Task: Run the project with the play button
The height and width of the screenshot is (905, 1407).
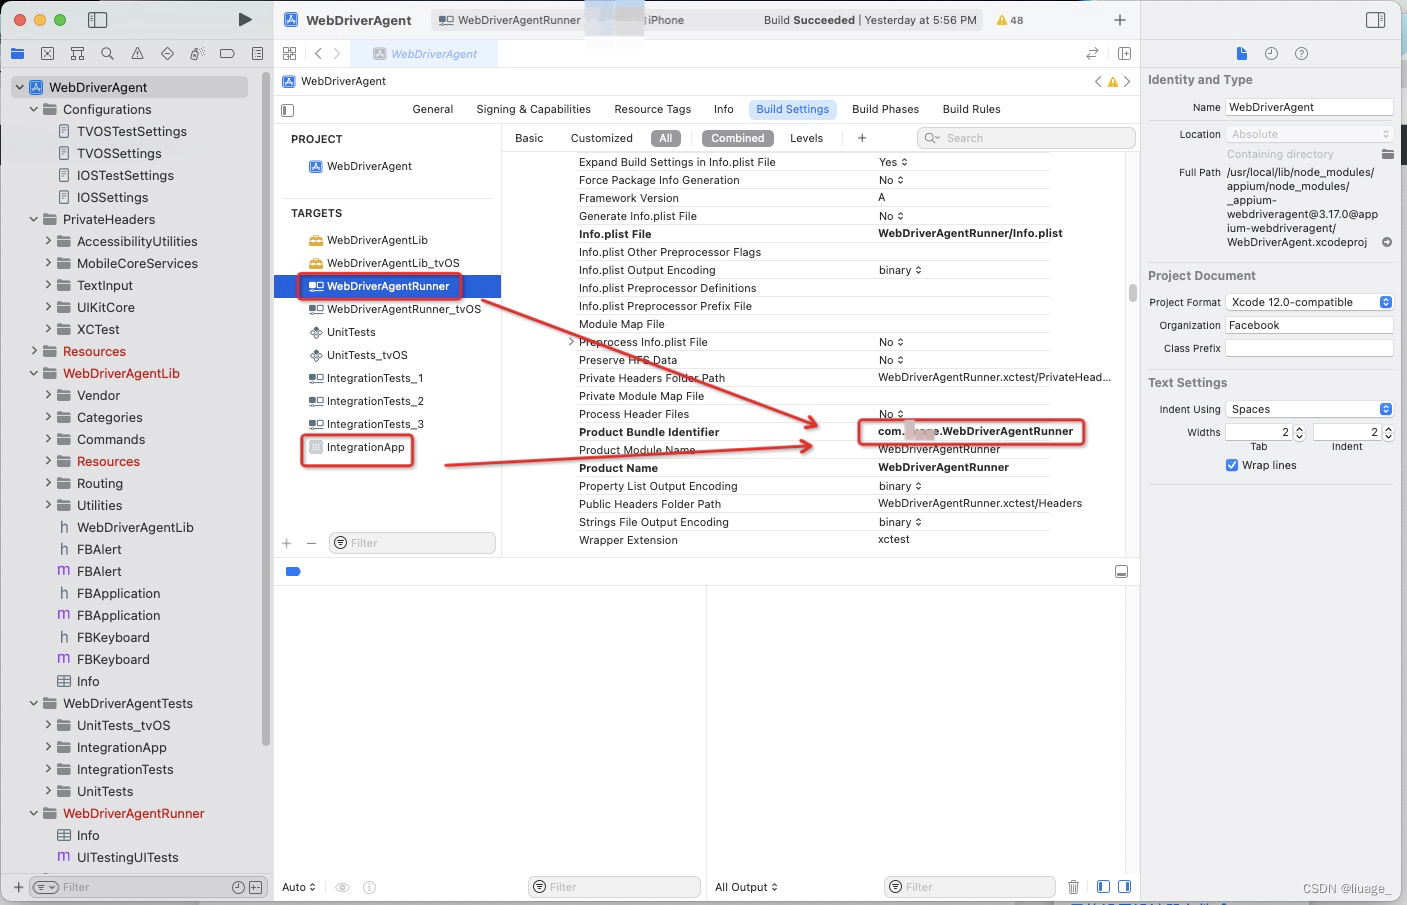Action: tap(245, 20)
